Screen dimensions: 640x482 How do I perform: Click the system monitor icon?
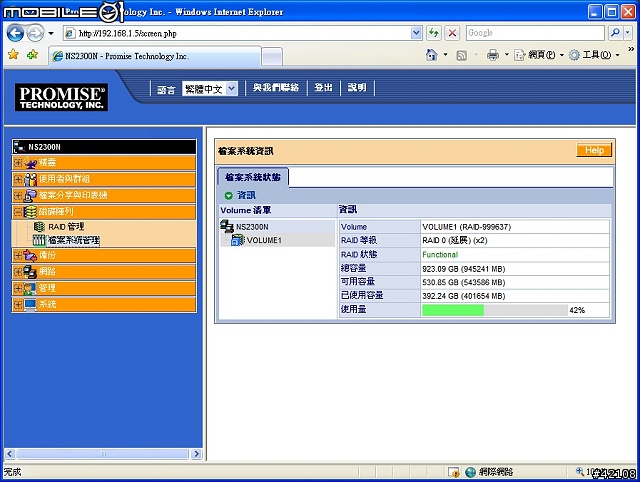click(30, 304)
